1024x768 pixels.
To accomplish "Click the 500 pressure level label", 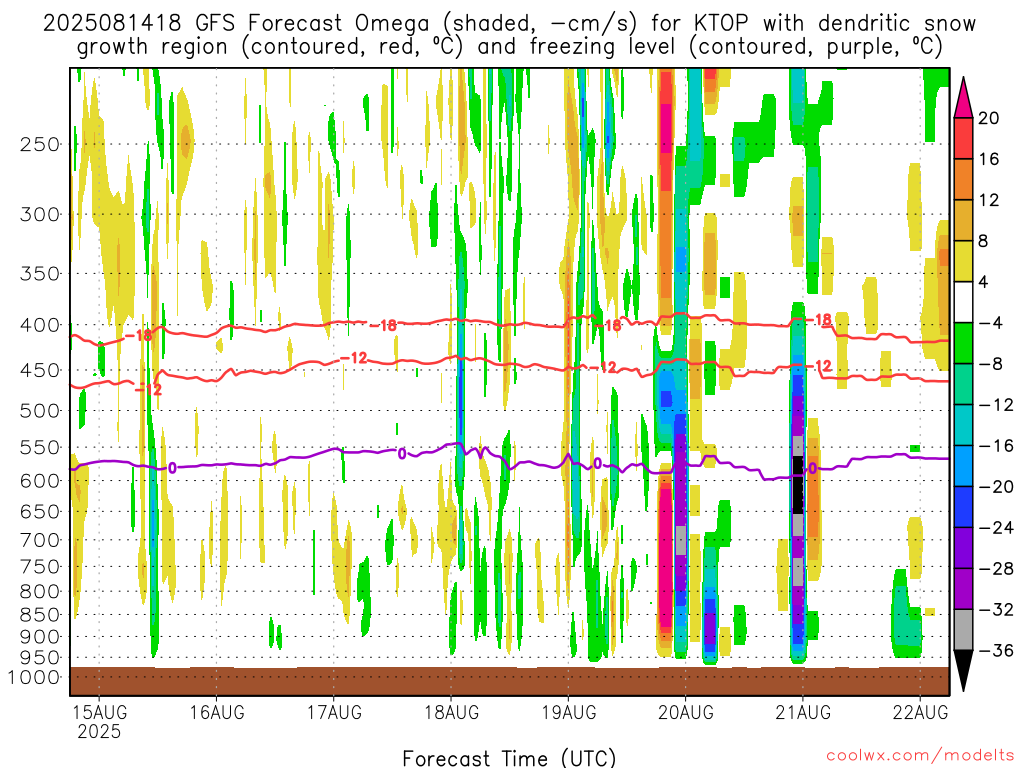I will coord(40,411).
